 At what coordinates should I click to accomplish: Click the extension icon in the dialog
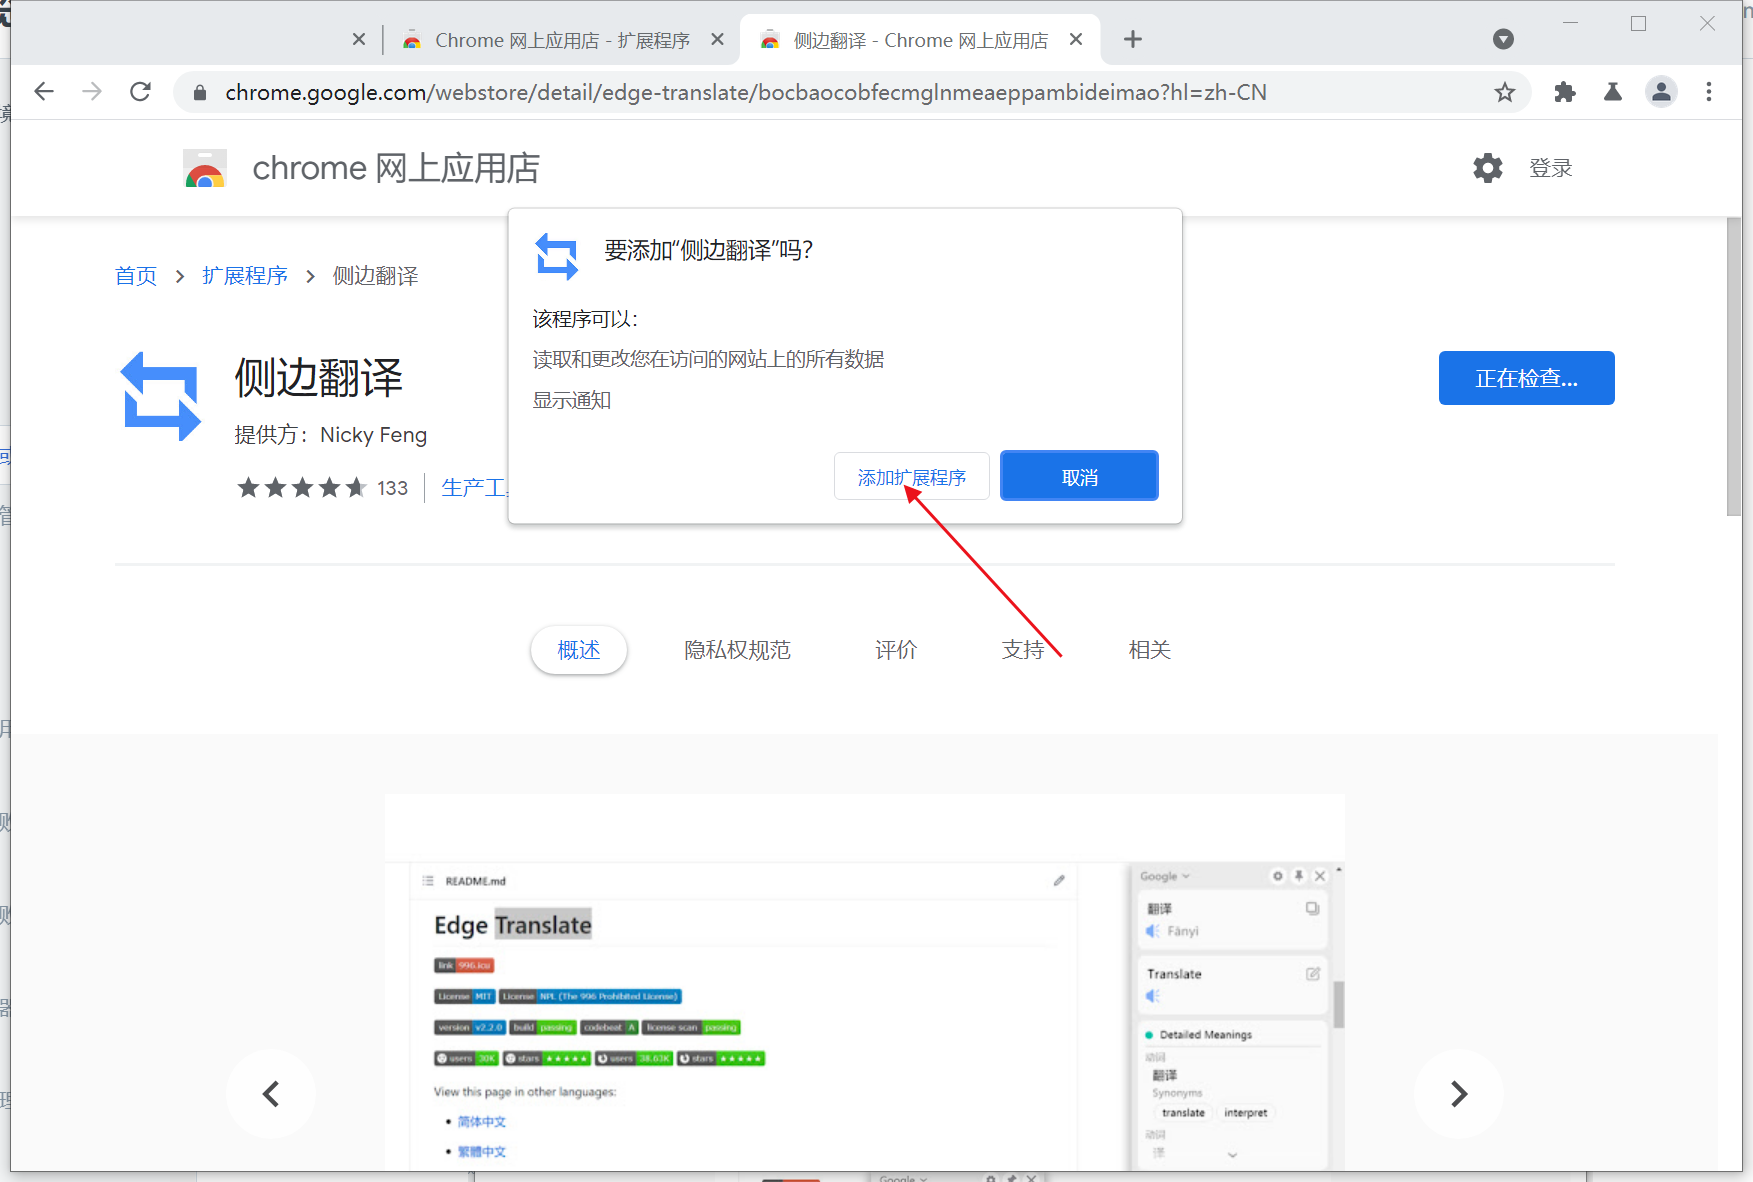point(557,256)
